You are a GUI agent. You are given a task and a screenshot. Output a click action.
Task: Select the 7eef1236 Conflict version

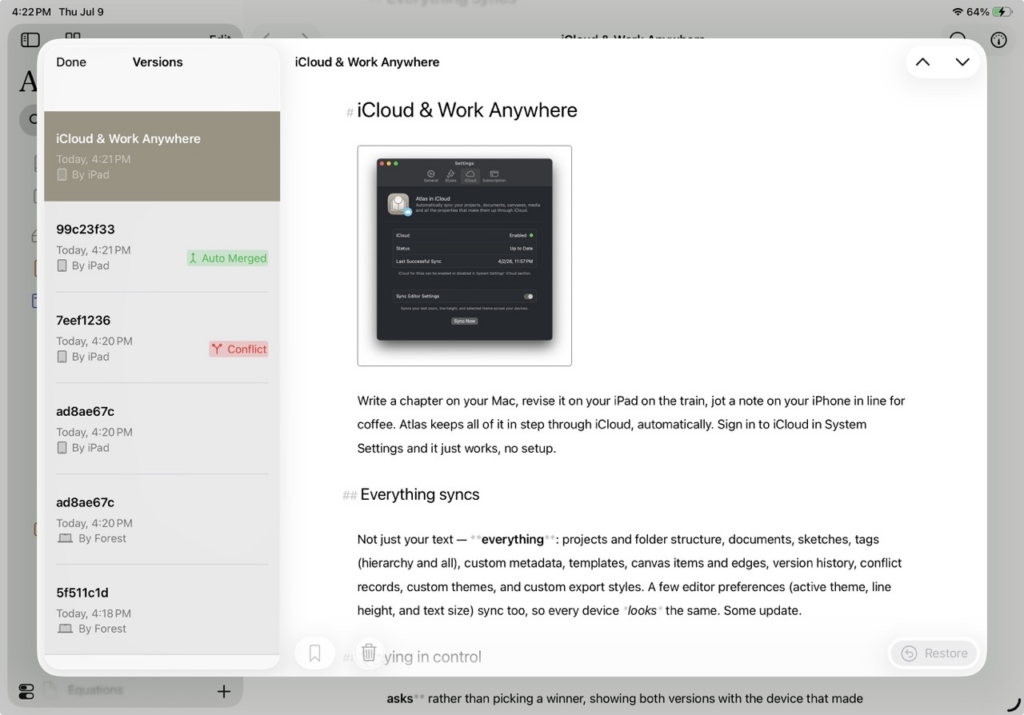(162, 338)
